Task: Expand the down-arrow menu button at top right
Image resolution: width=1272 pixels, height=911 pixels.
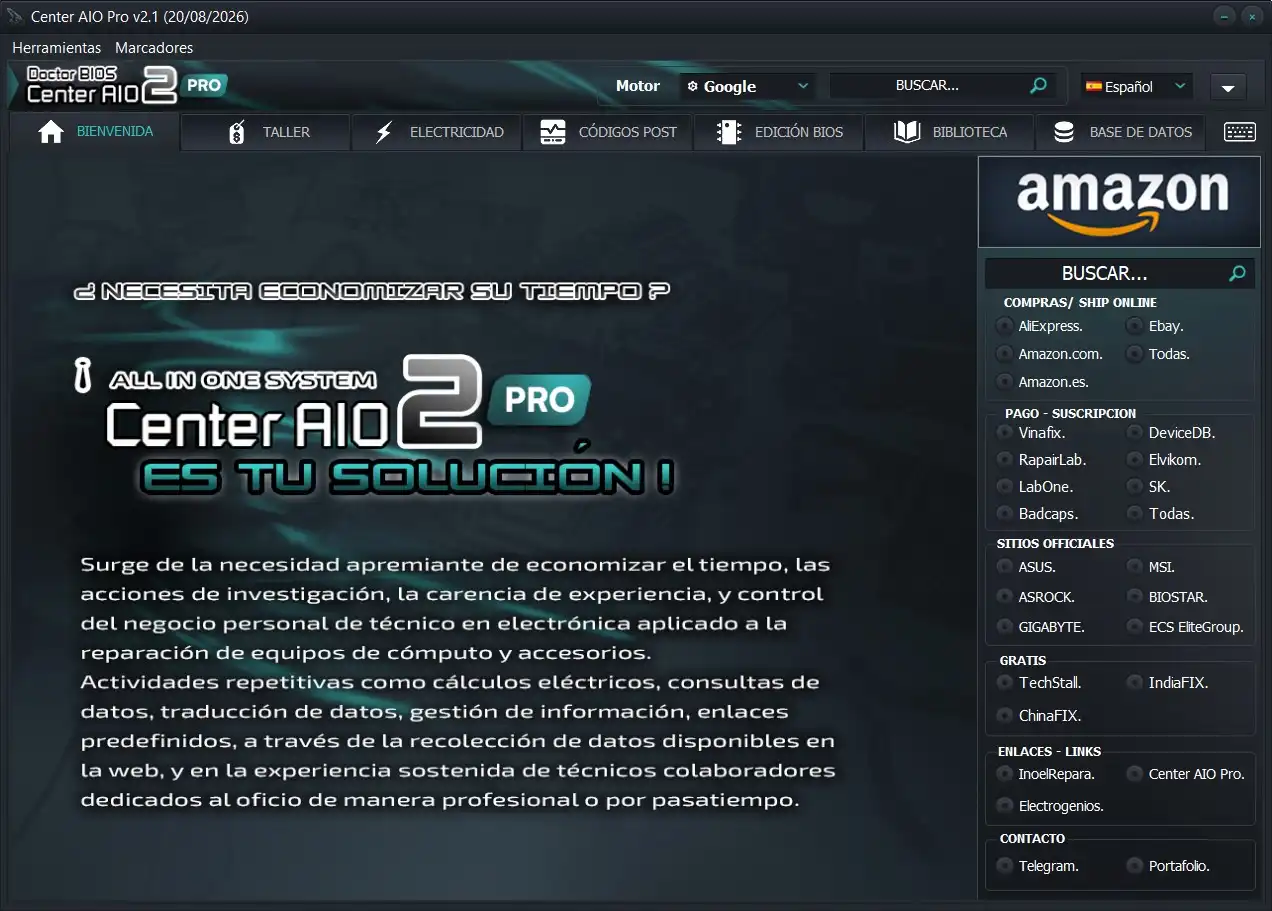Action: (x=1228, y=87)
